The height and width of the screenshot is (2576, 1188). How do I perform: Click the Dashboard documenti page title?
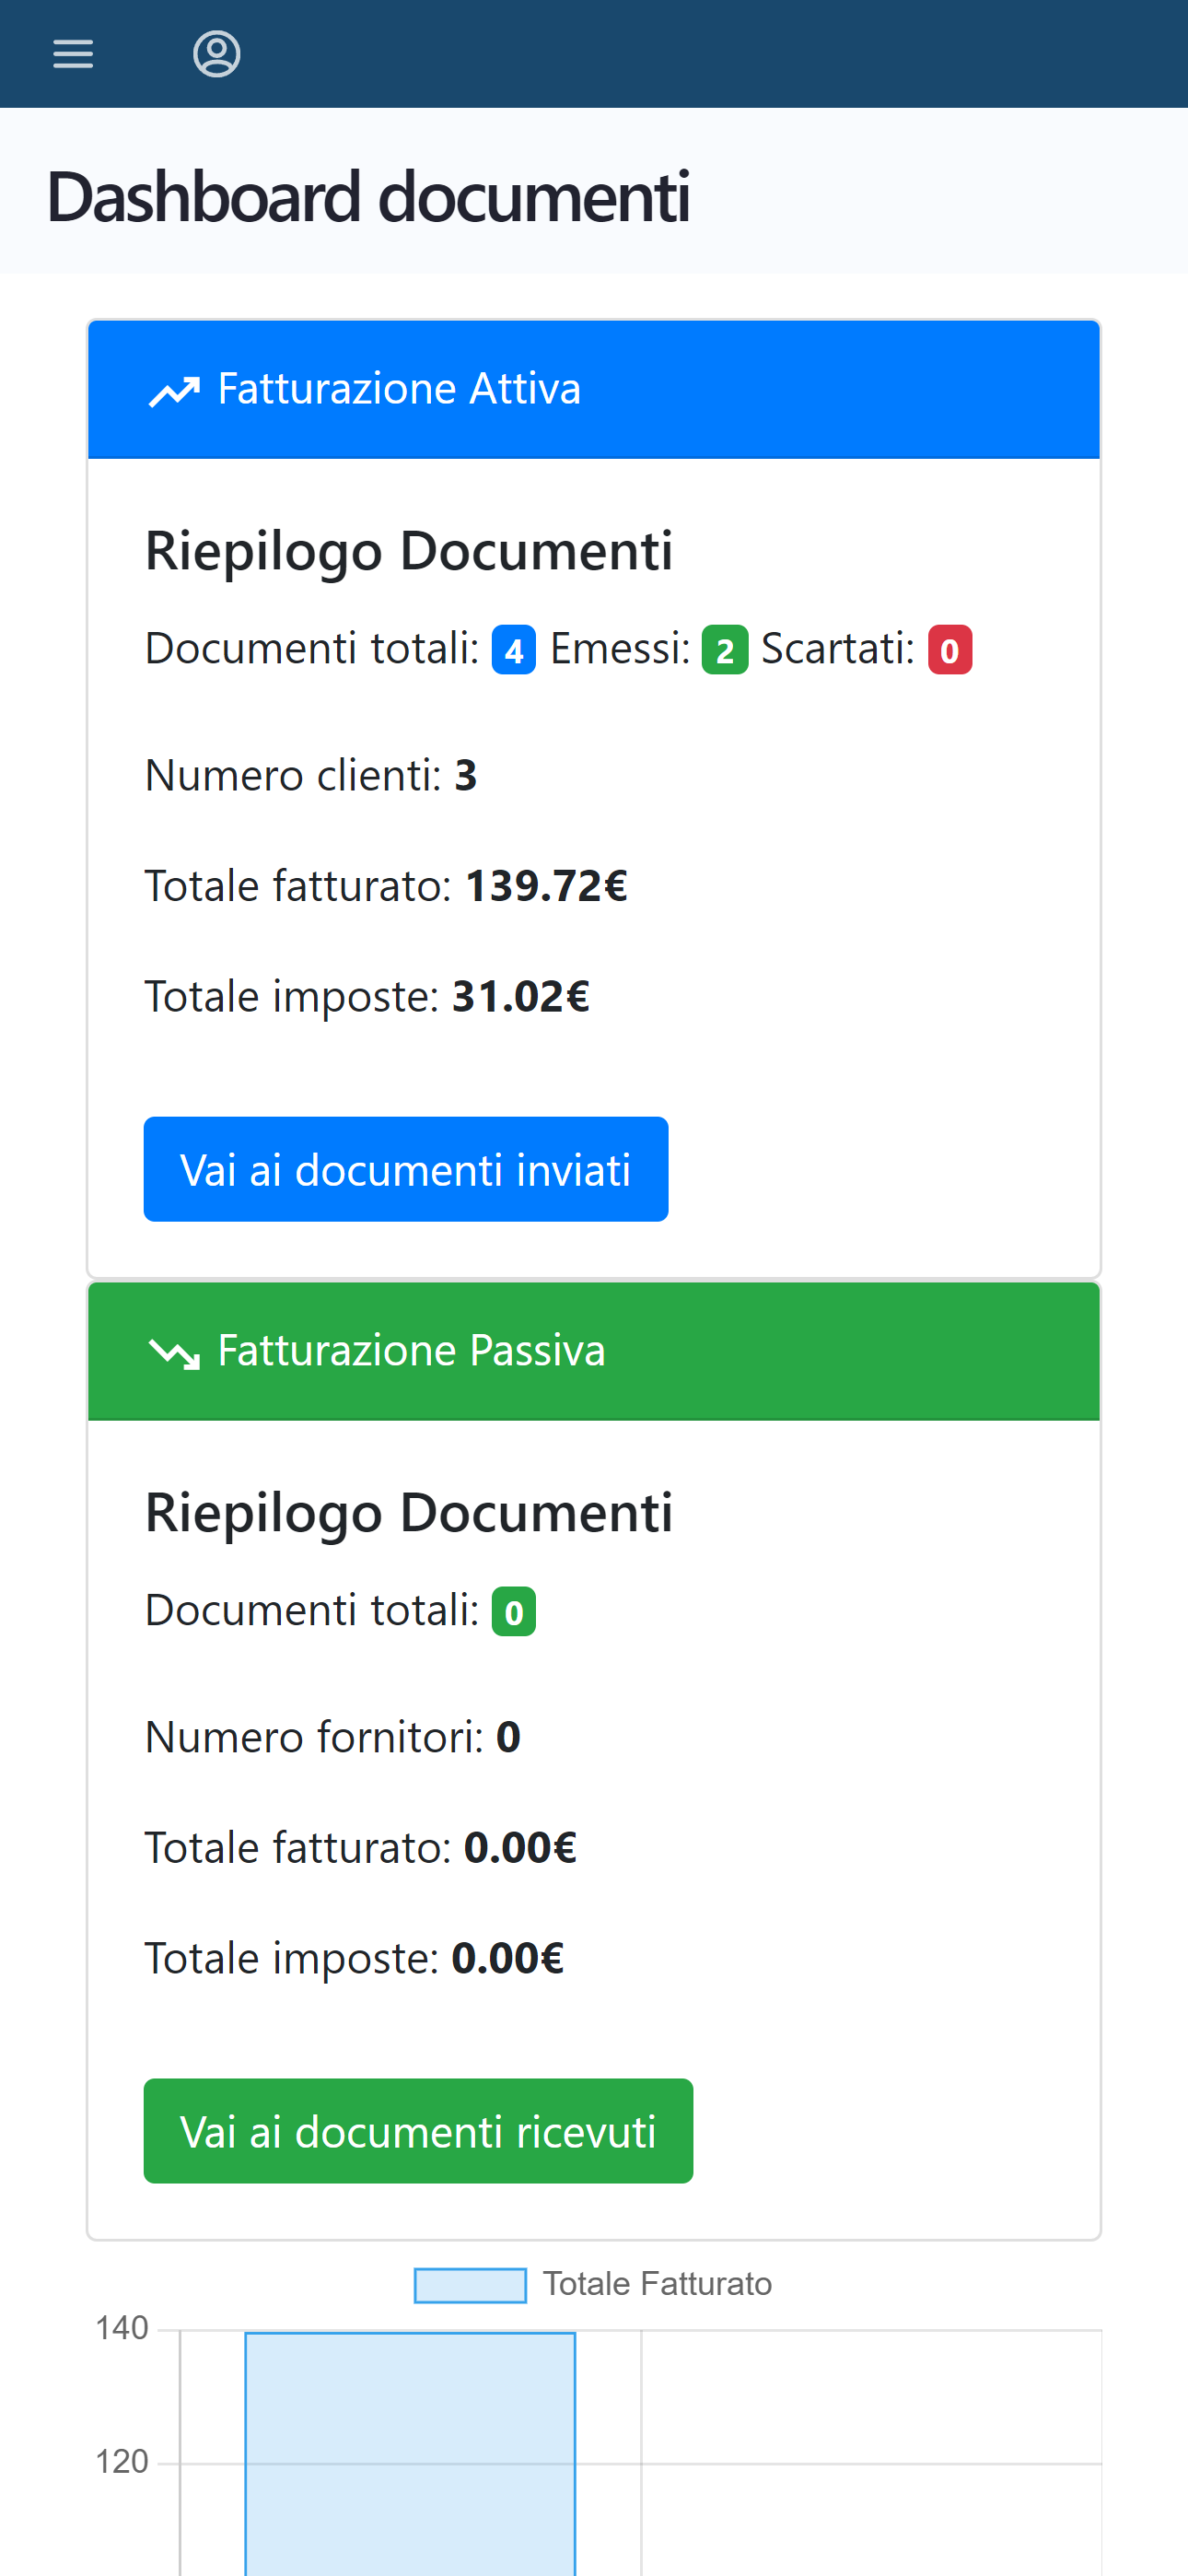[x=368, y=197]
